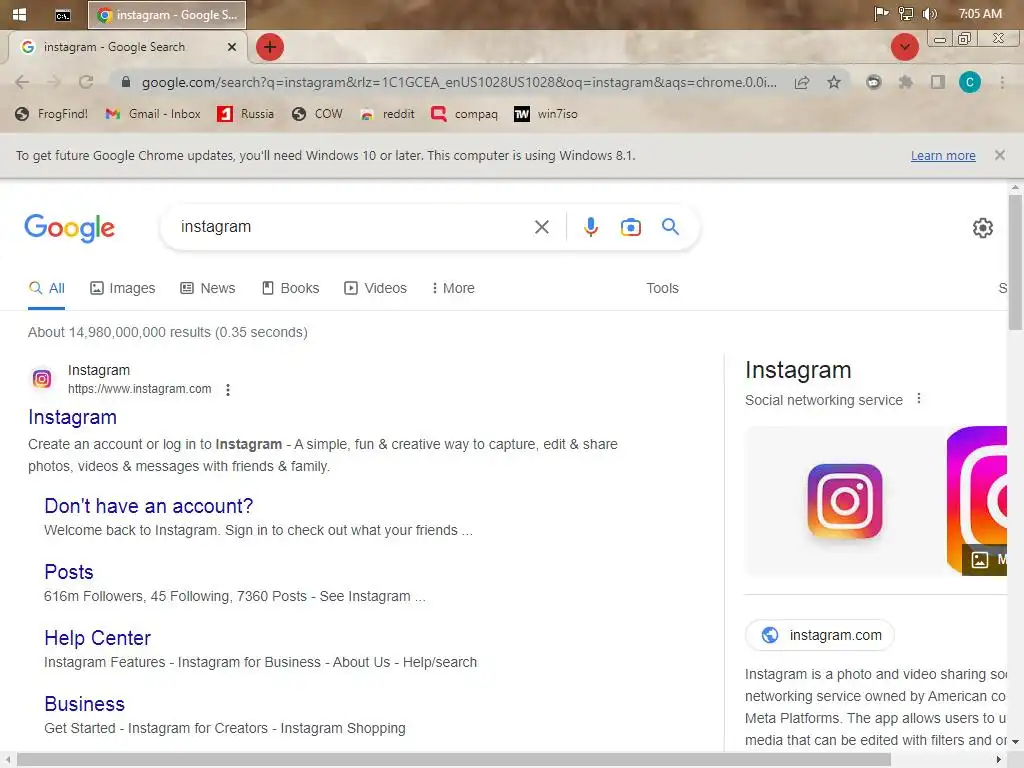Image resolution: width=1024 pixels, height=768 pixels.
Task: Open the Help Center sitelink
Action: (x=97, y=638)
